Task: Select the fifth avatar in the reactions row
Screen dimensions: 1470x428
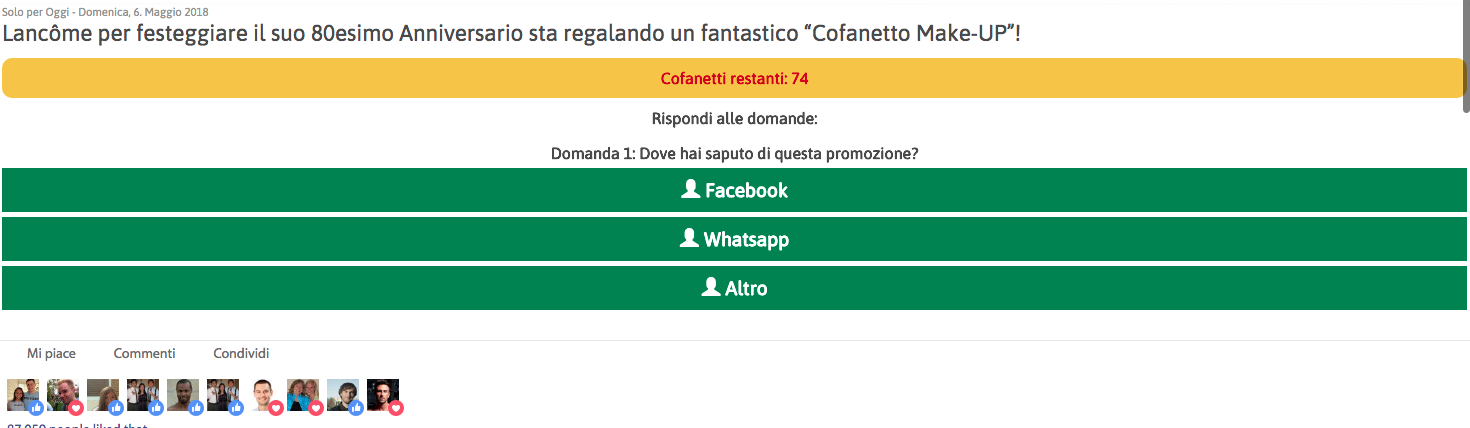Action: pos(181,394)
